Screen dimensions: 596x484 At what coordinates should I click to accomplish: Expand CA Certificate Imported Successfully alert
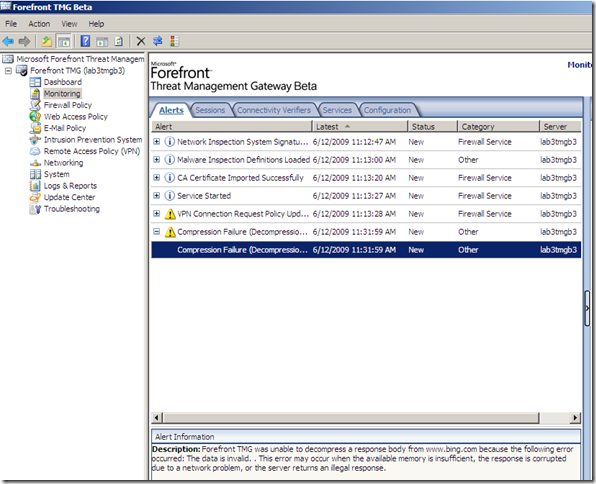tap(157, 177)
